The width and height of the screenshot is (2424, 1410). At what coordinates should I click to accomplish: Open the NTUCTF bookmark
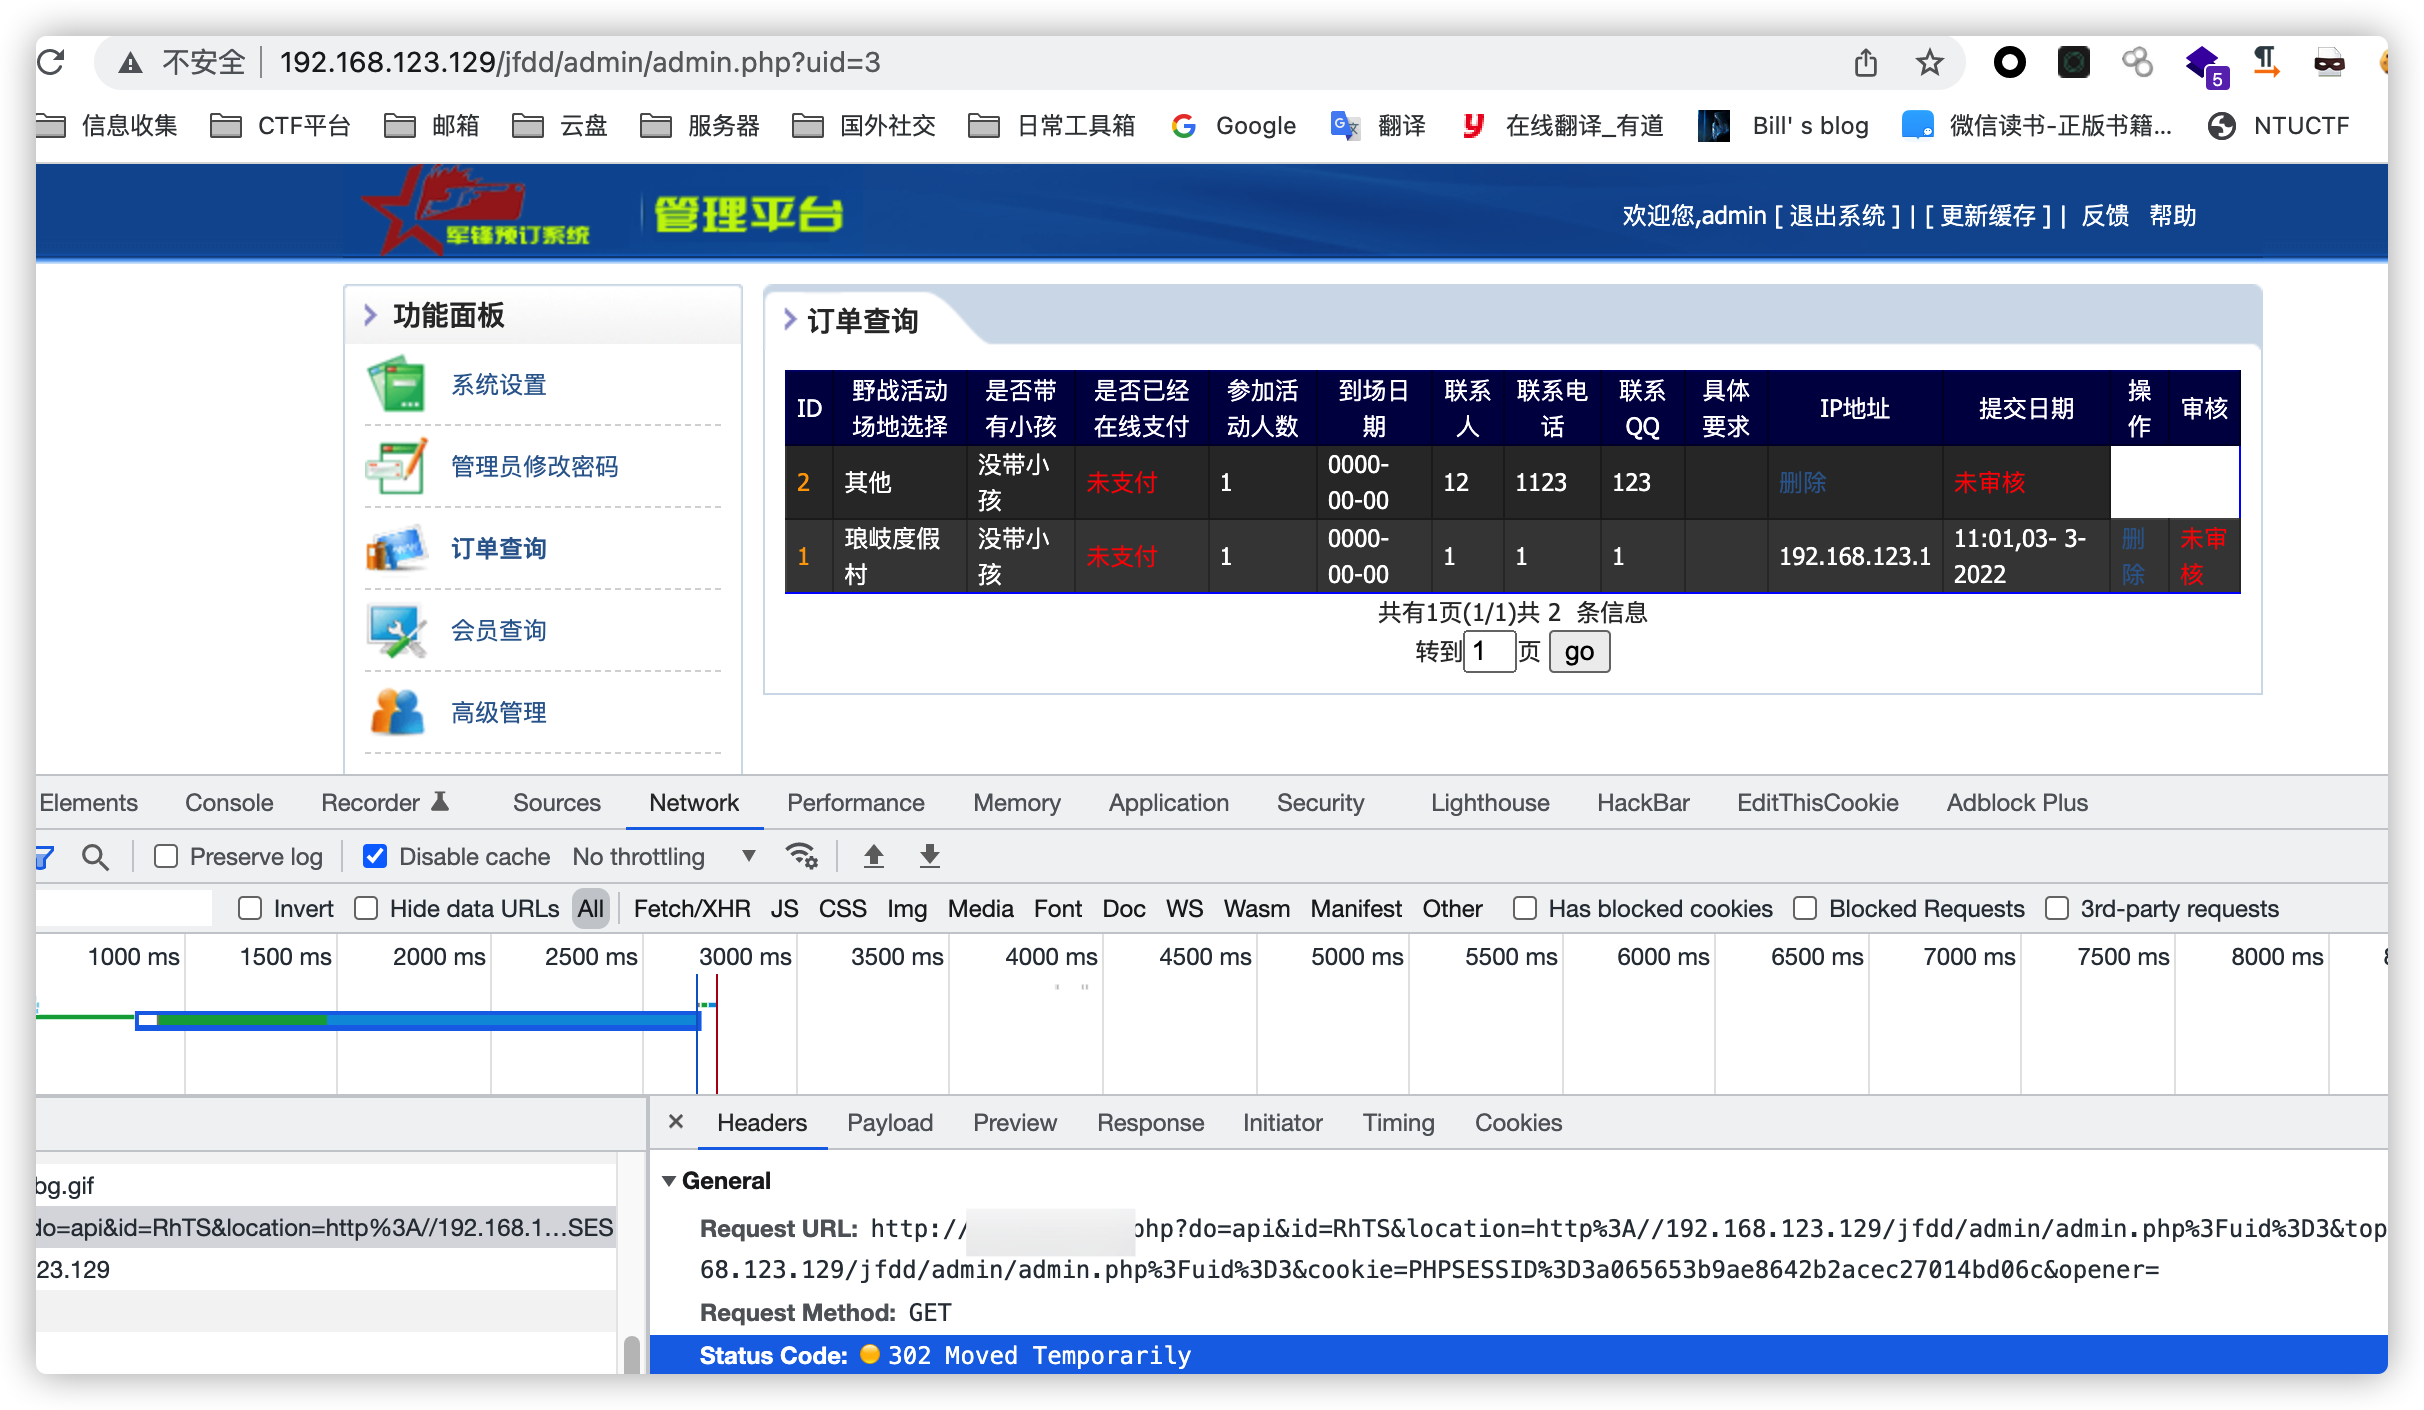click(x=2278, y=125)
